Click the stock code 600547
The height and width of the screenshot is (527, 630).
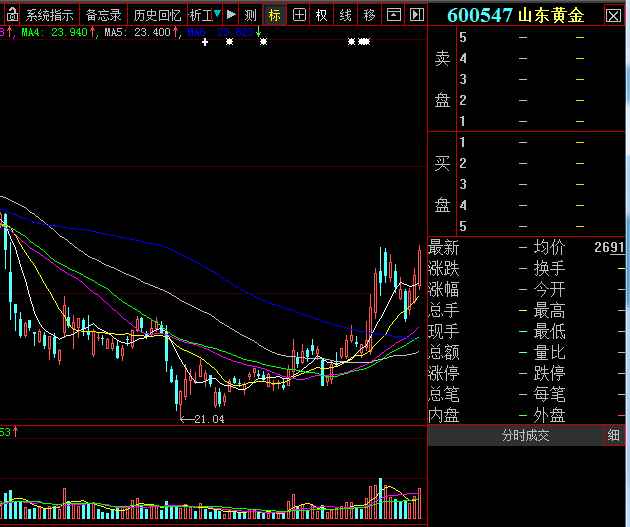point(479,16)
